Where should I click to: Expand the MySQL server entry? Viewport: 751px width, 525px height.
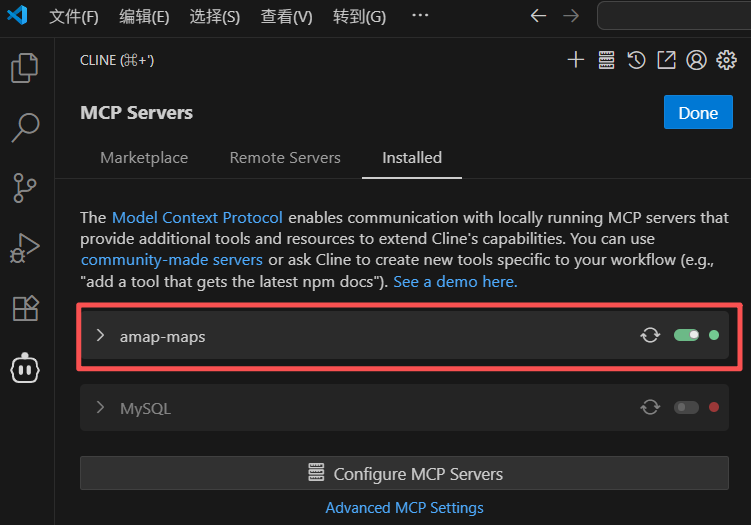tap(100, 408)
